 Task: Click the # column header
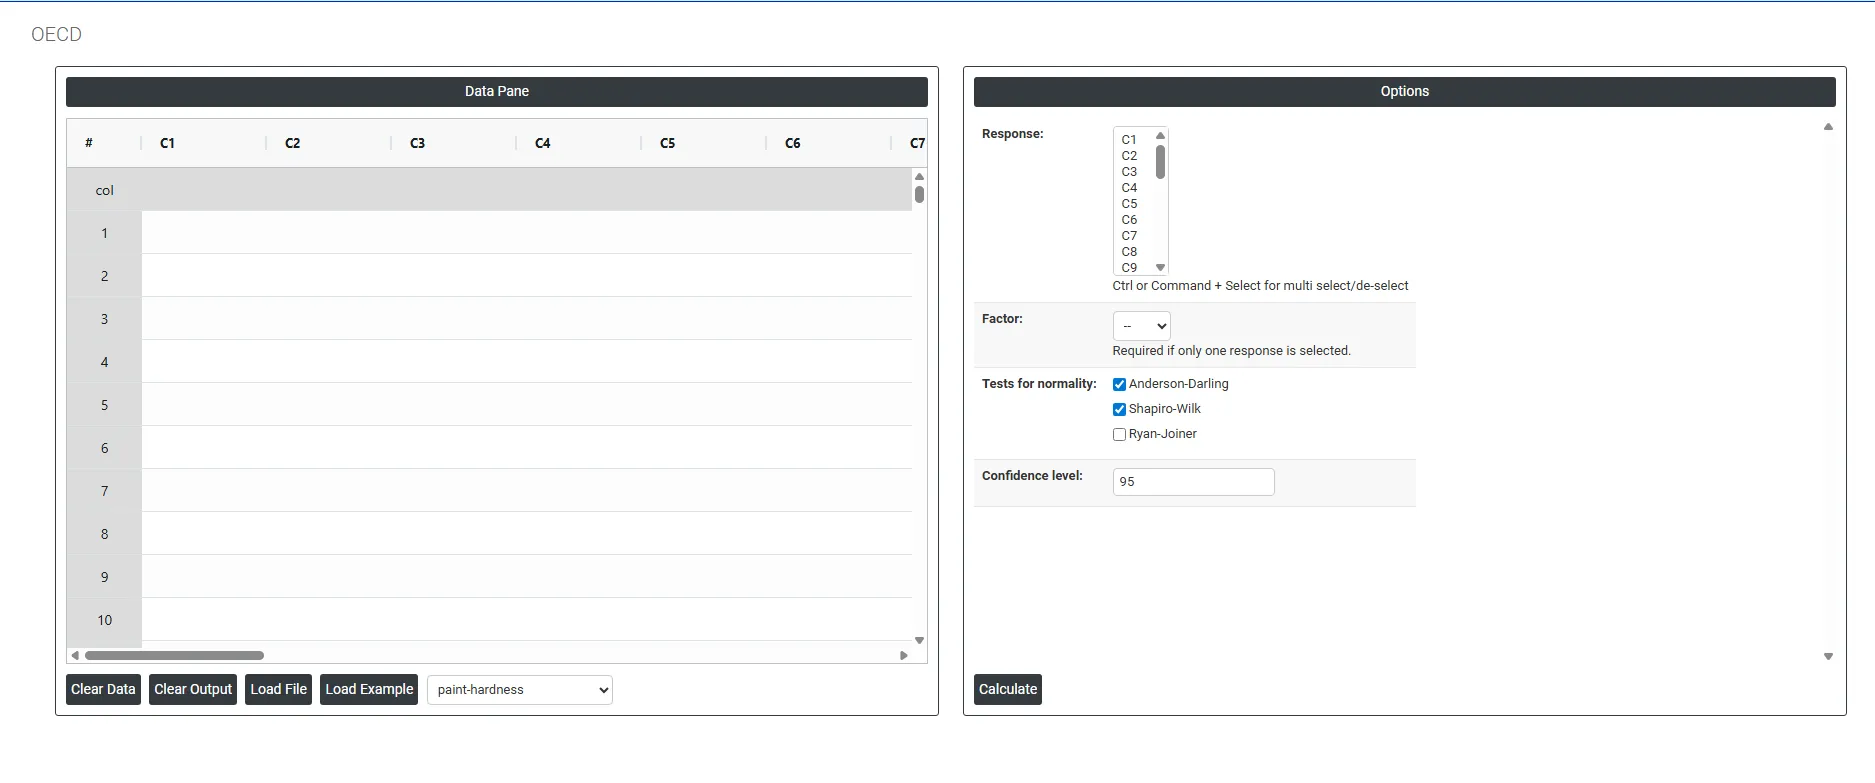(104, 143)
